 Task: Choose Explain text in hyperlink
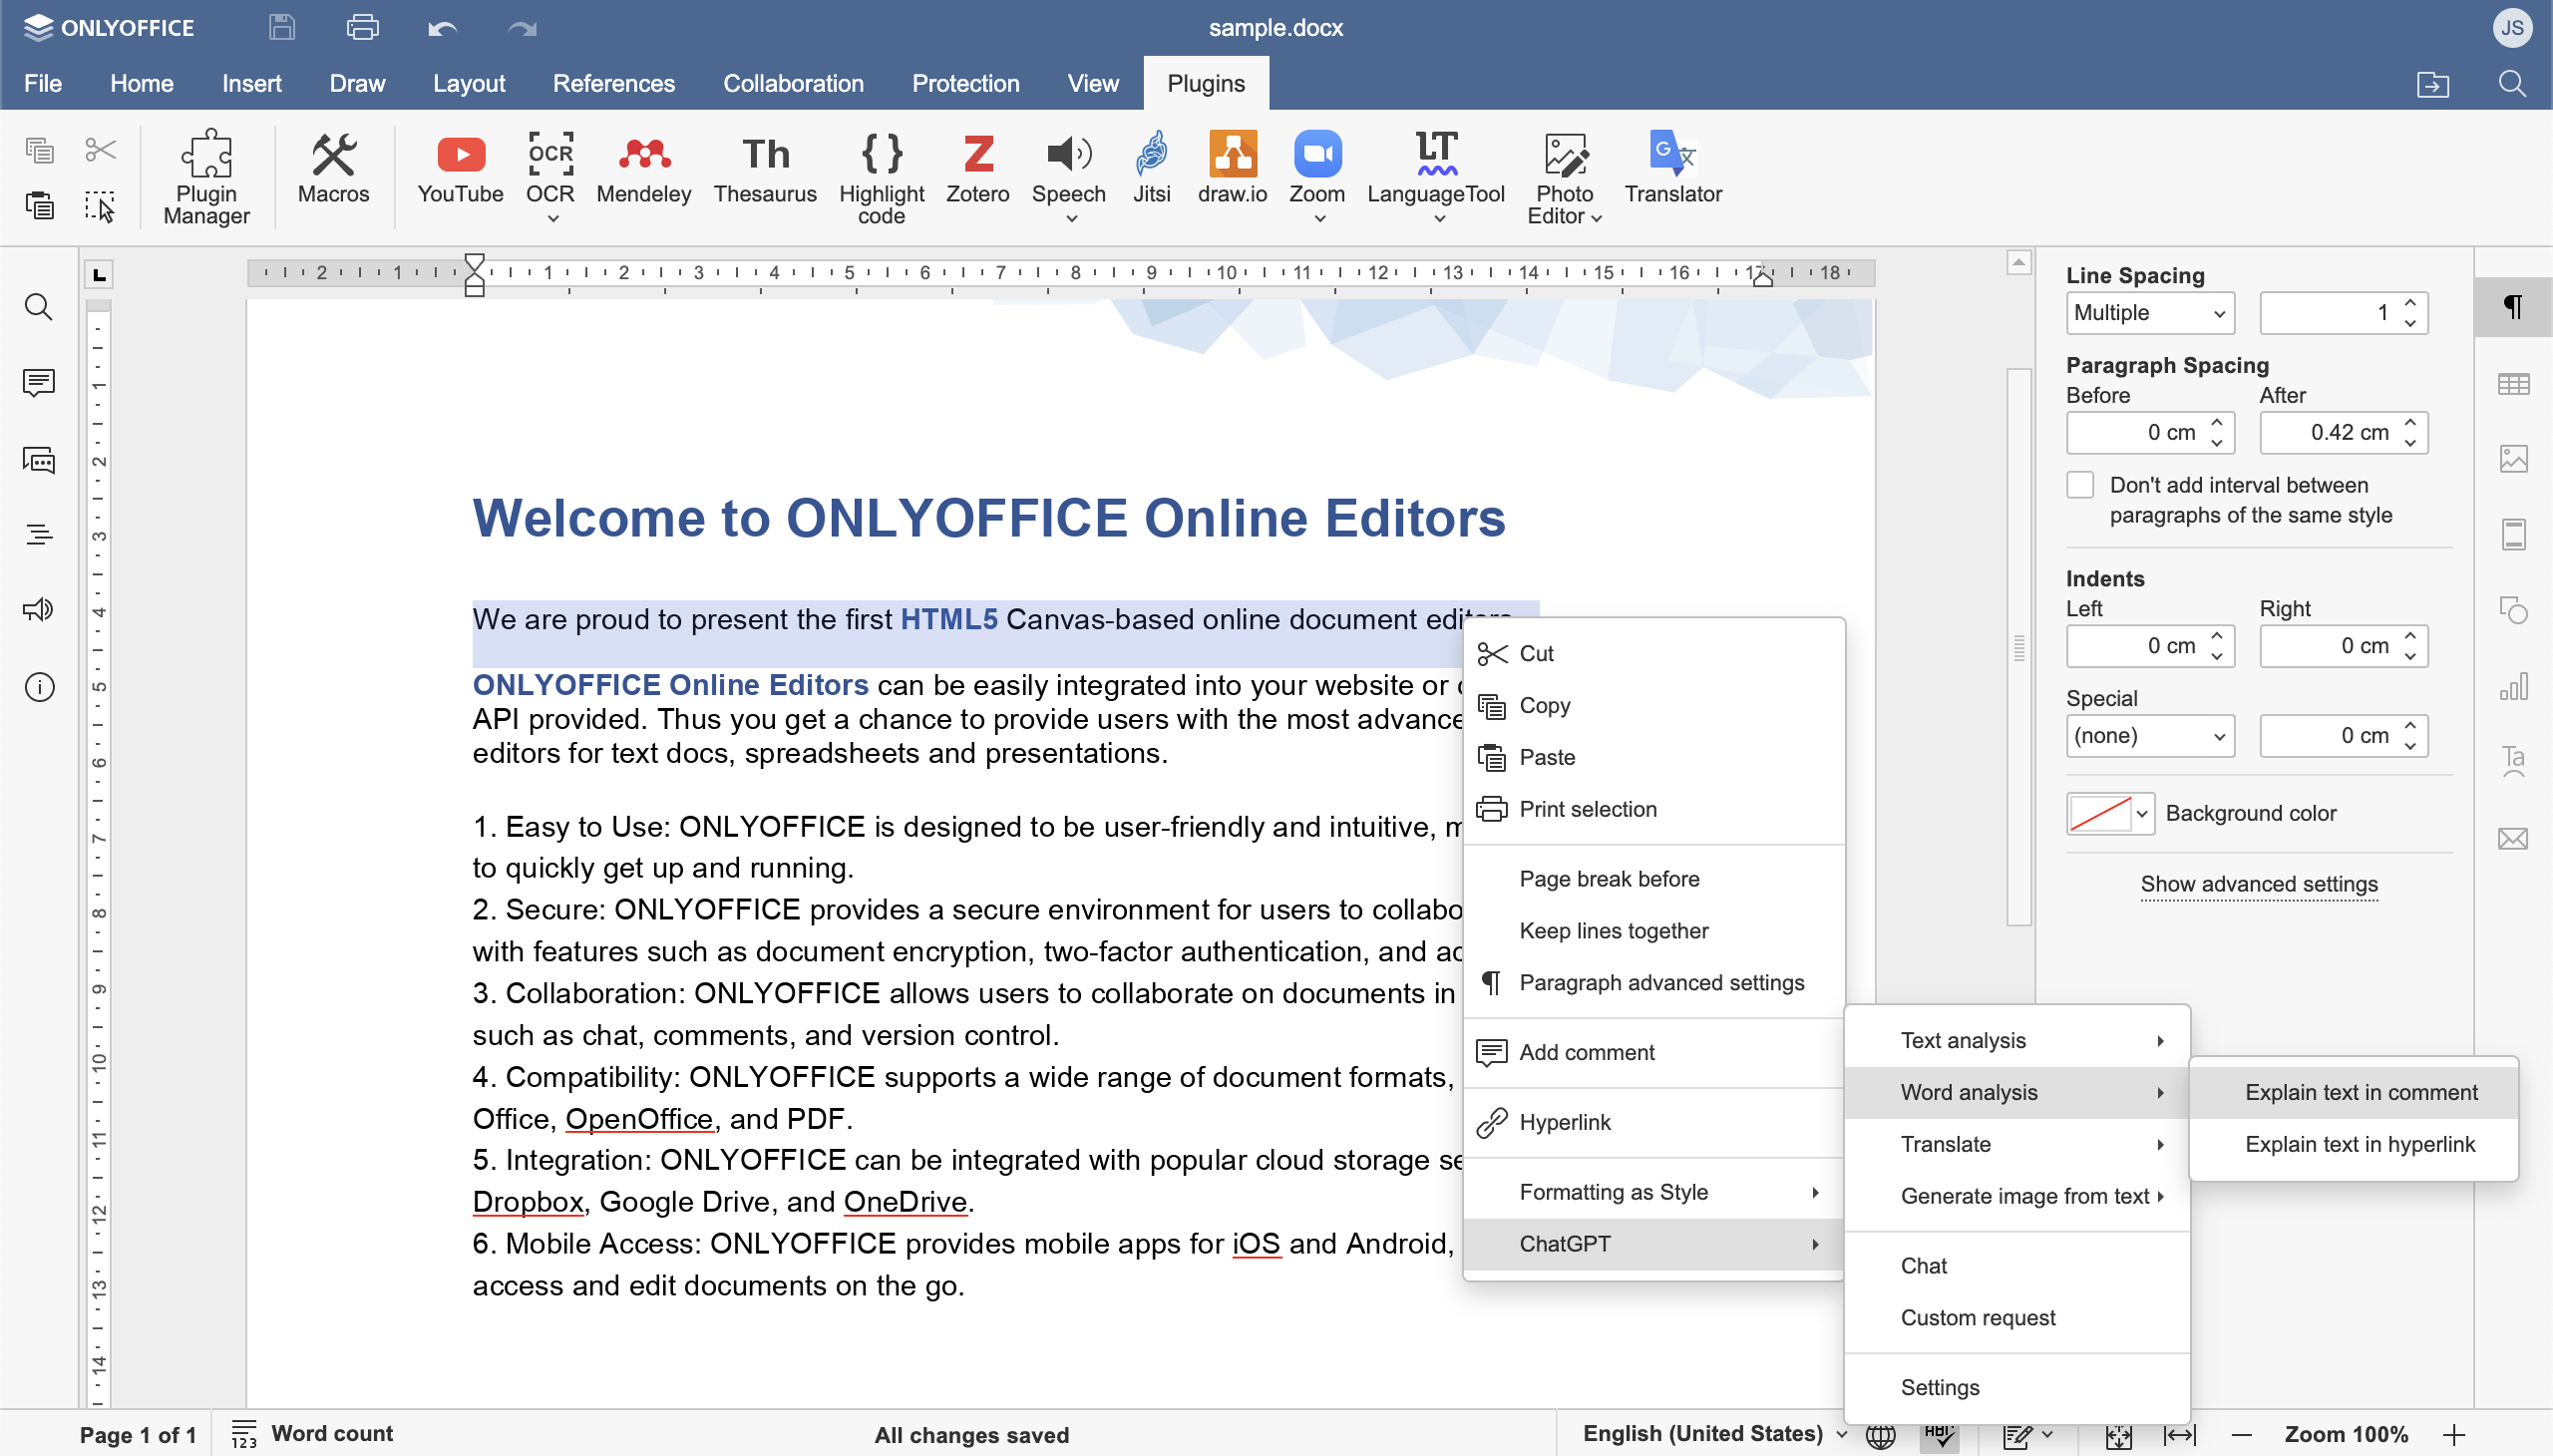[x=2353, y=1144]
